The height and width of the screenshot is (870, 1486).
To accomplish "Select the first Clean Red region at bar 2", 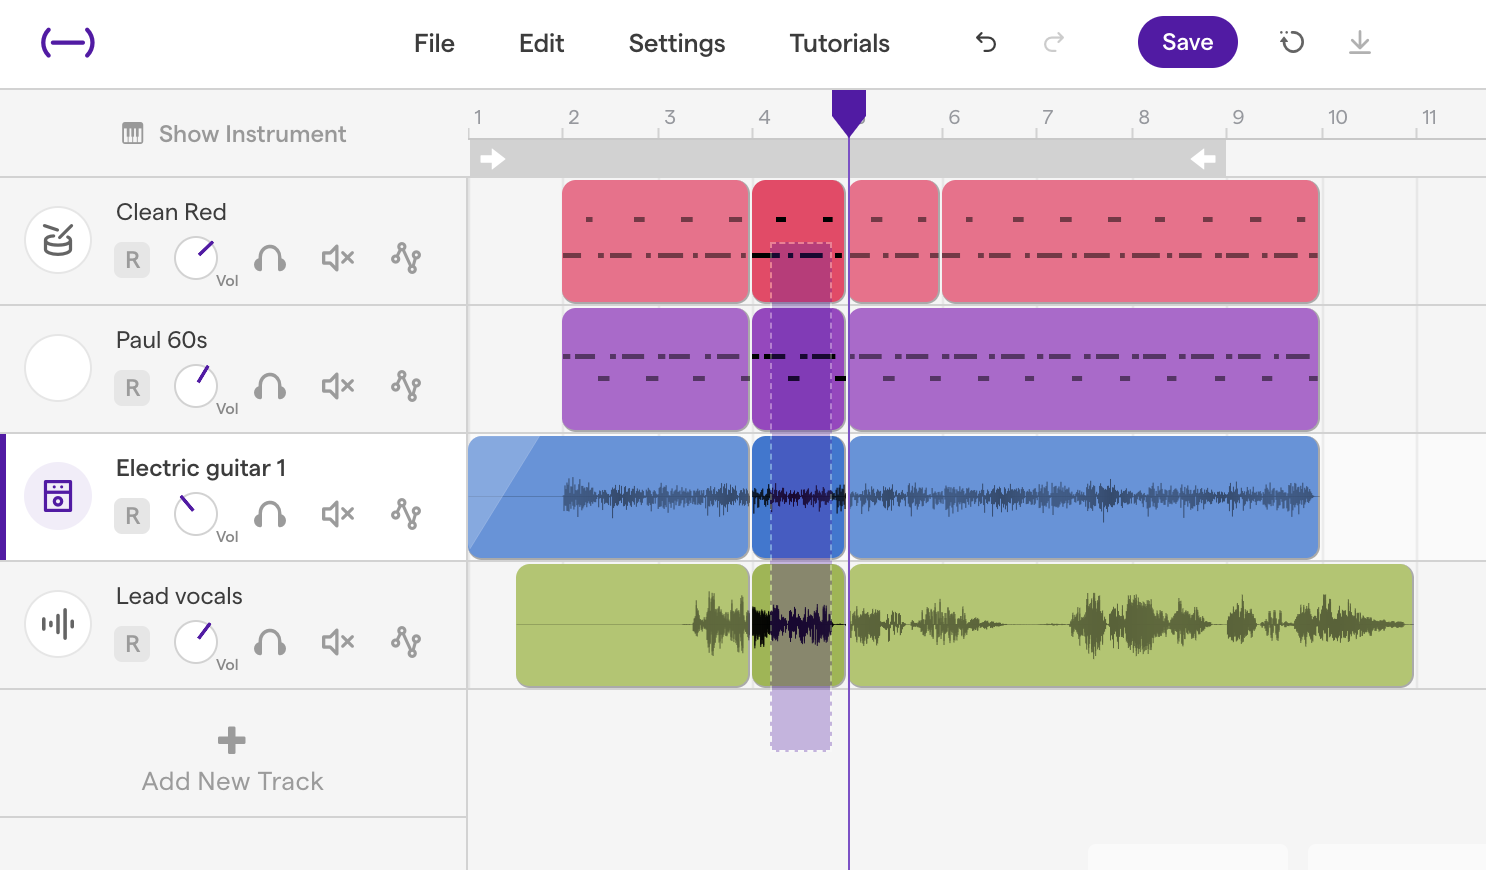I will pos(656,241).
